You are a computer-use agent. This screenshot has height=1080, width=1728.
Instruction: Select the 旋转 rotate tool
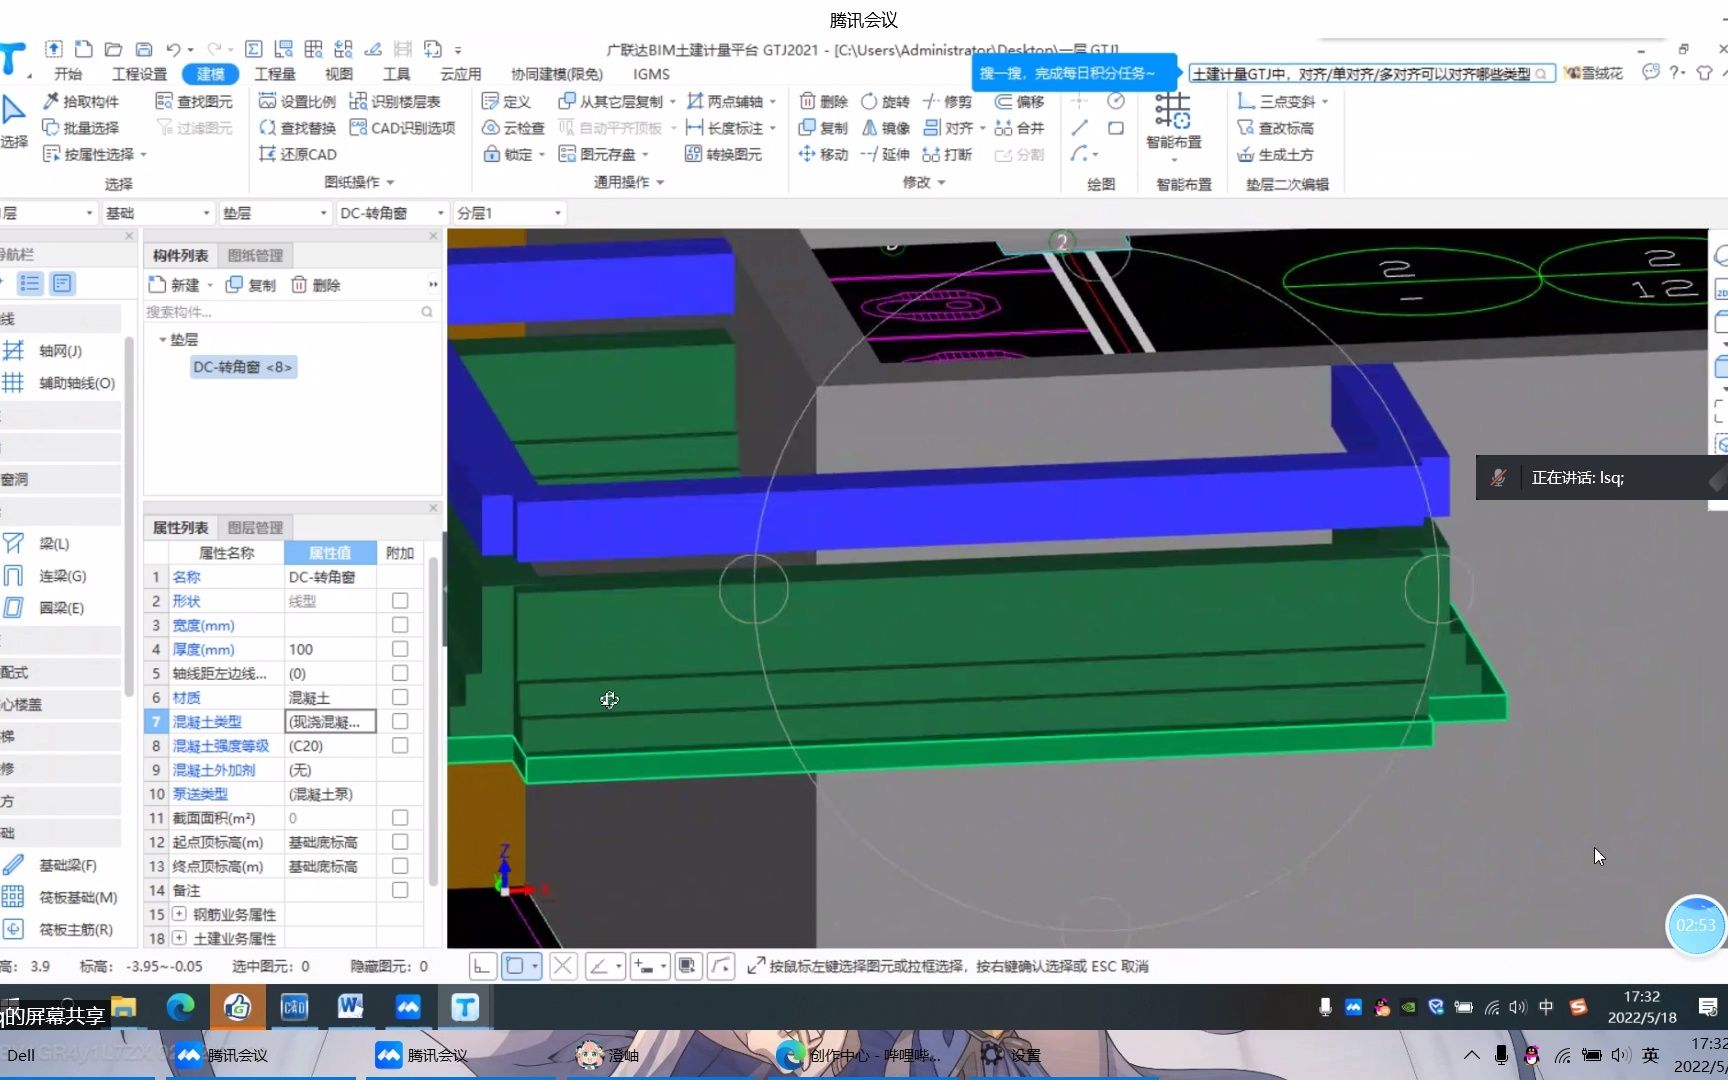(885, 101)
